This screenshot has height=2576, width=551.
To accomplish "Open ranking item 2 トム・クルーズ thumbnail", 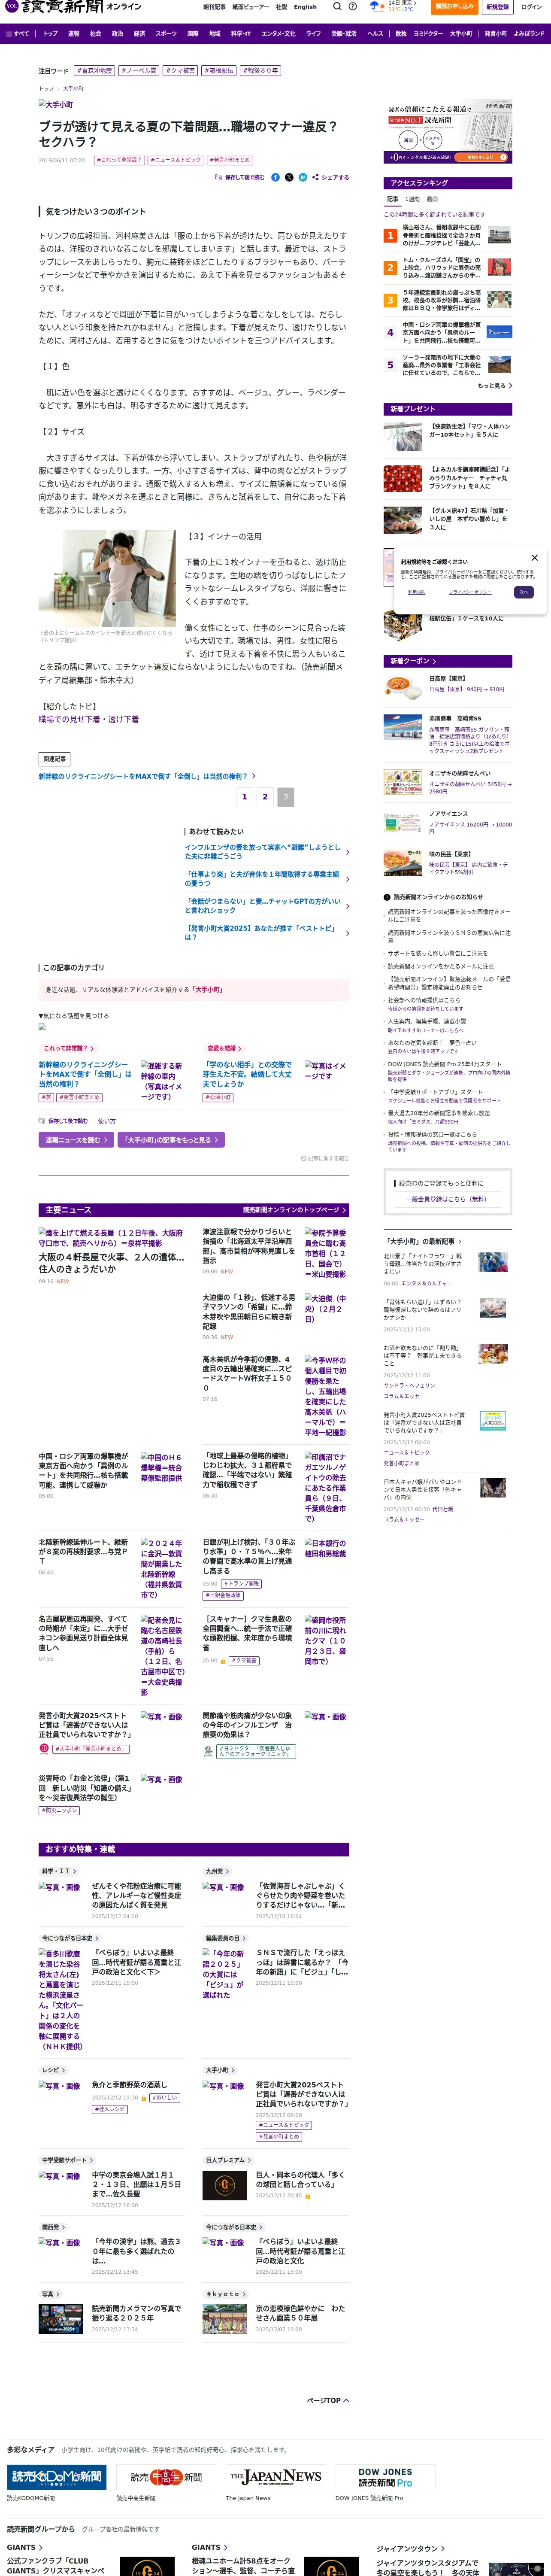I will coord(499,267).
